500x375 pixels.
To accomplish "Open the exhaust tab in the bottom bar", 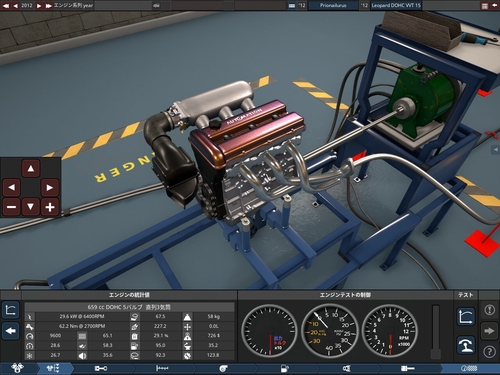I will (408, 368).
